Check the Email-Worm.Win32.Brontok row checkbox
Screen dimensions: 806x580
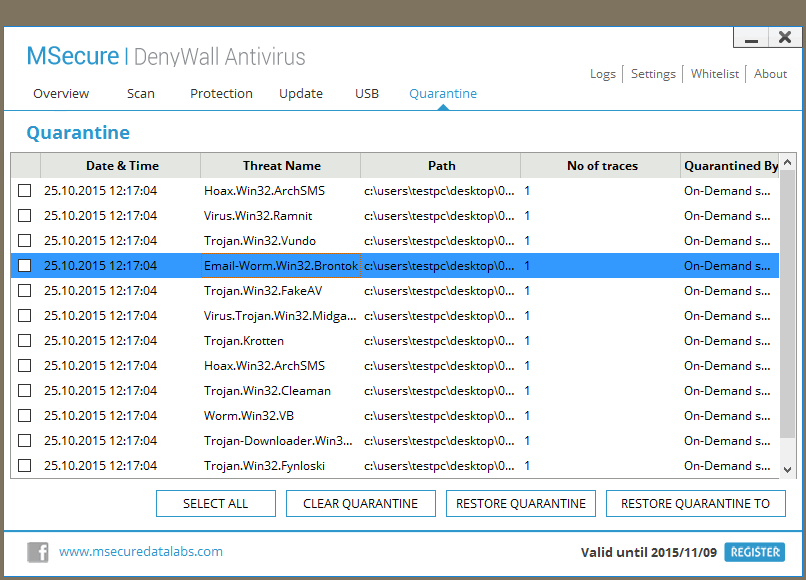coord(25,265)
